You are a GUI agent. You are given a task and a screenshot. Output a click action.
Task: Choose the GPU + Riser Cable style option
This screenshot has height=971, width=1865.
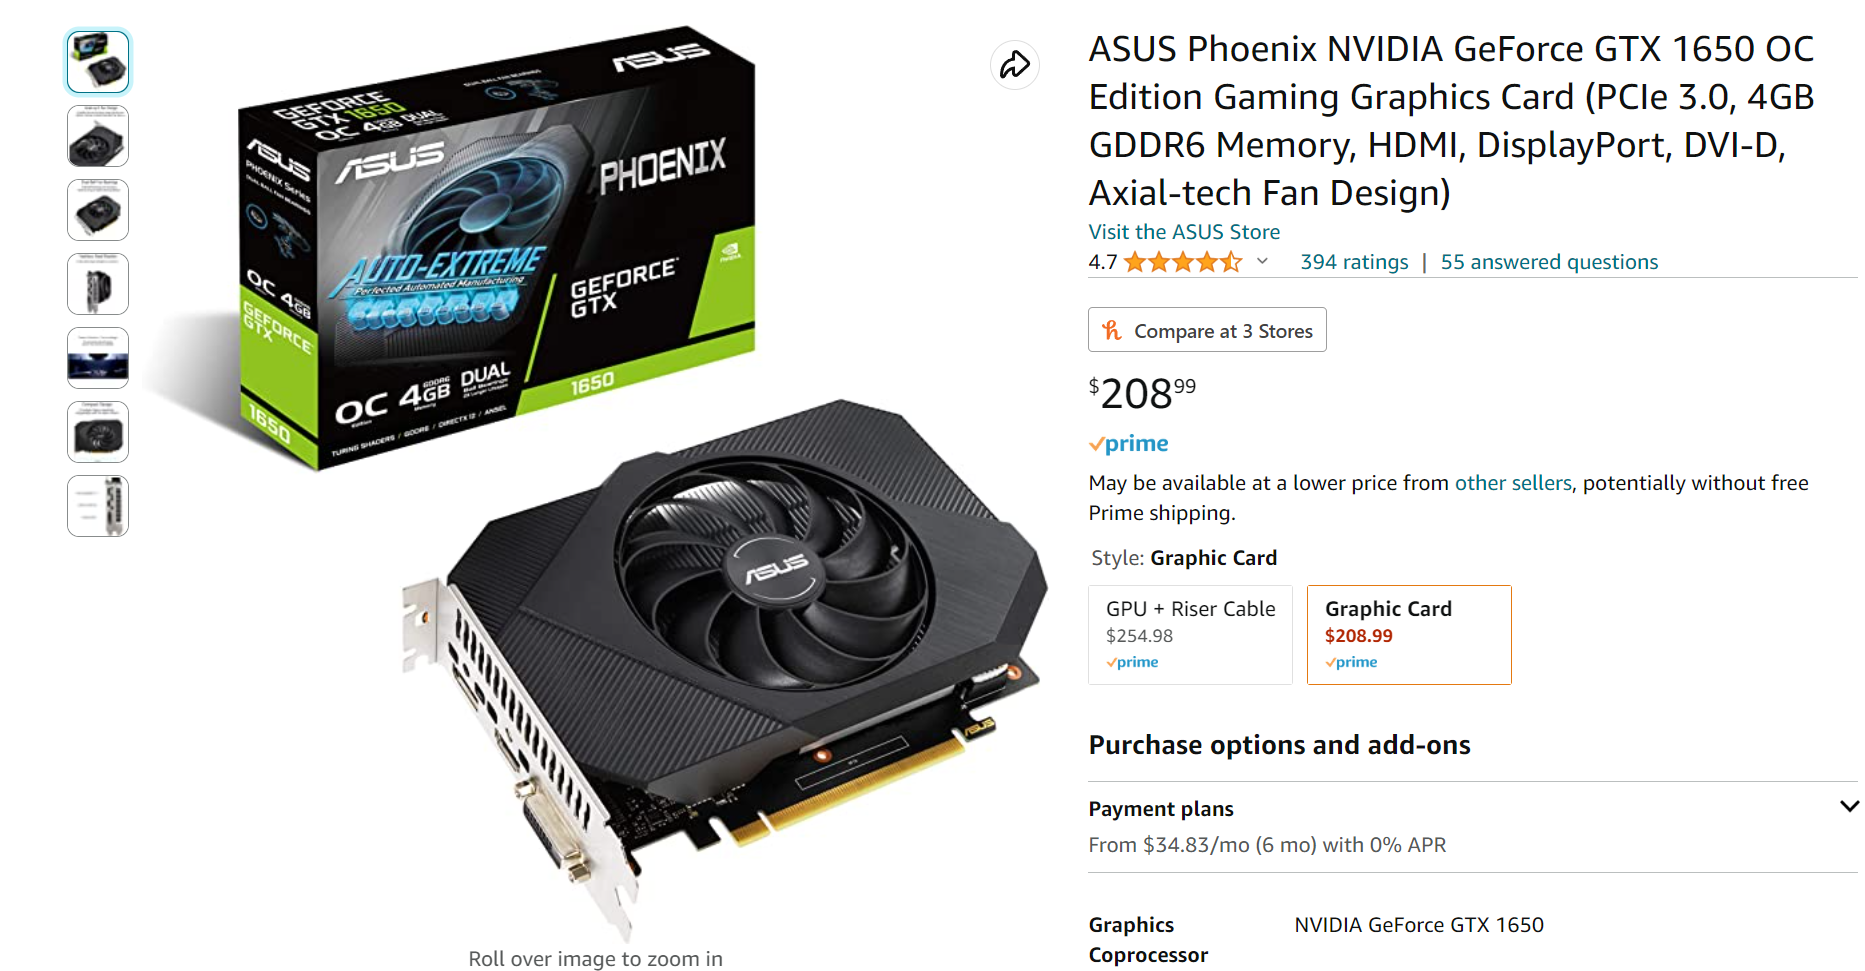(1190, 635)
